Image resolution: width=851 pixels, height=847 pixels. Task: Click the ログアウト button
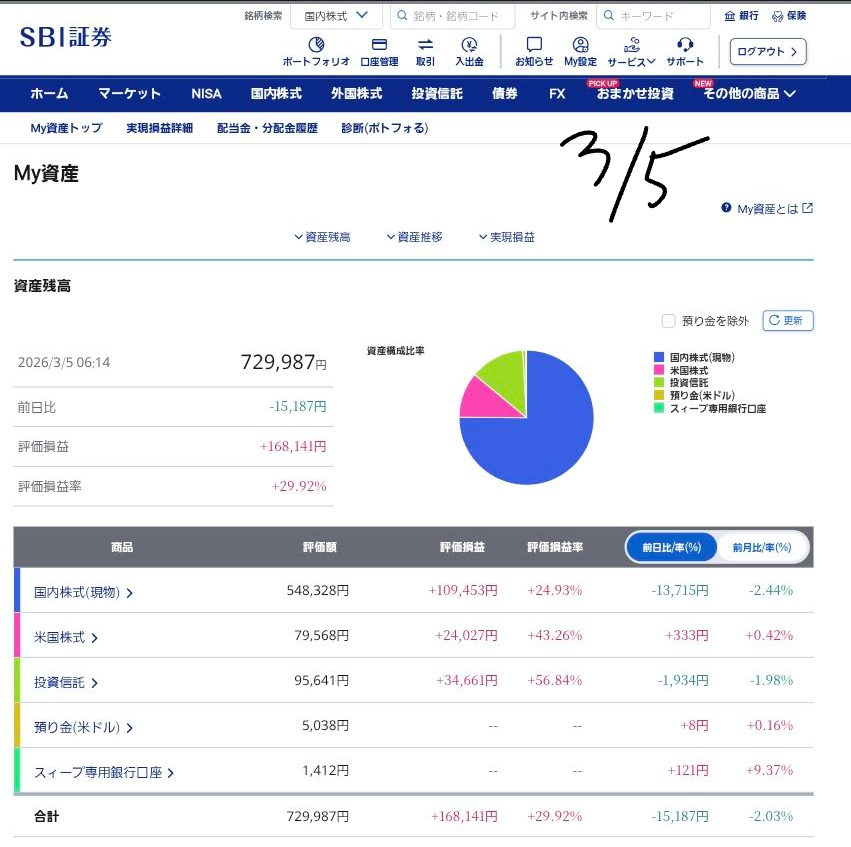767,51
